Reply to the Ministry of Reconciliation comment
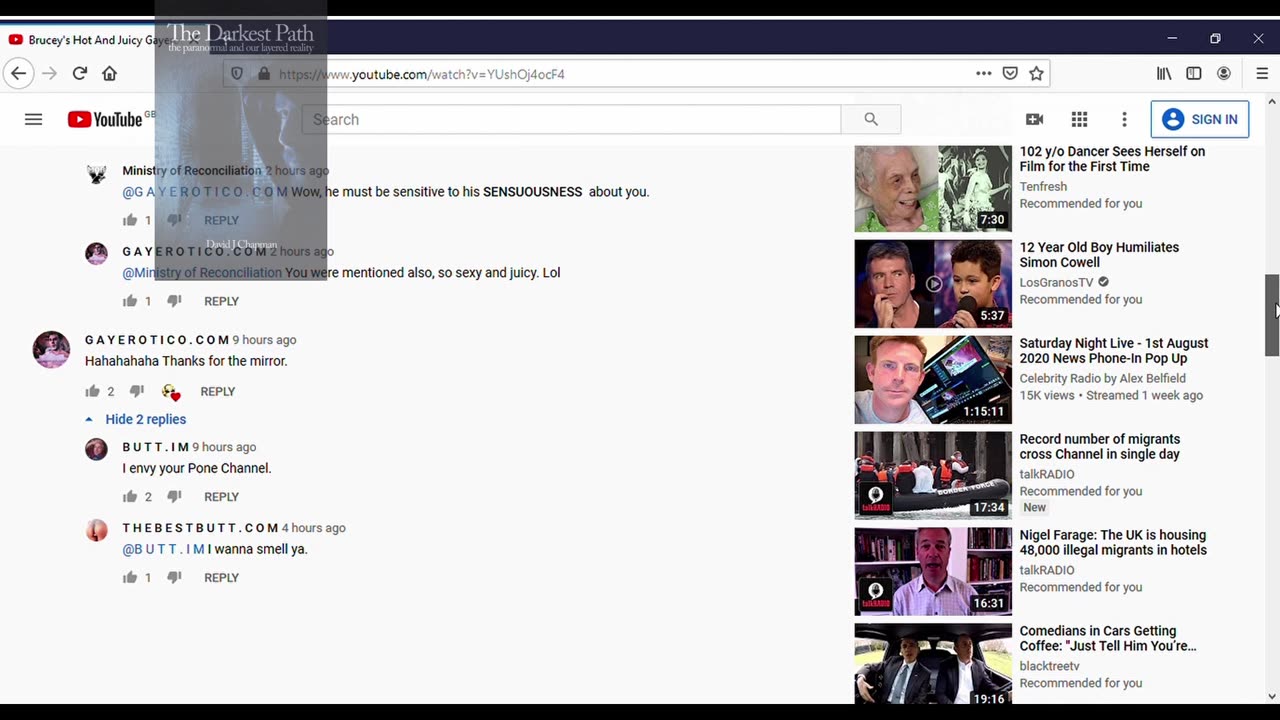The height and width of the screenshot is (720, 1280). [x=221, y=220]
